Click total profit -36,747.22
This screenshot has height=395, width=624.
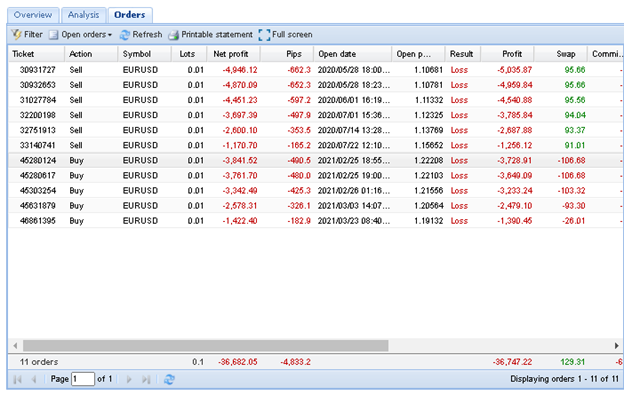[x=513, y=362]
